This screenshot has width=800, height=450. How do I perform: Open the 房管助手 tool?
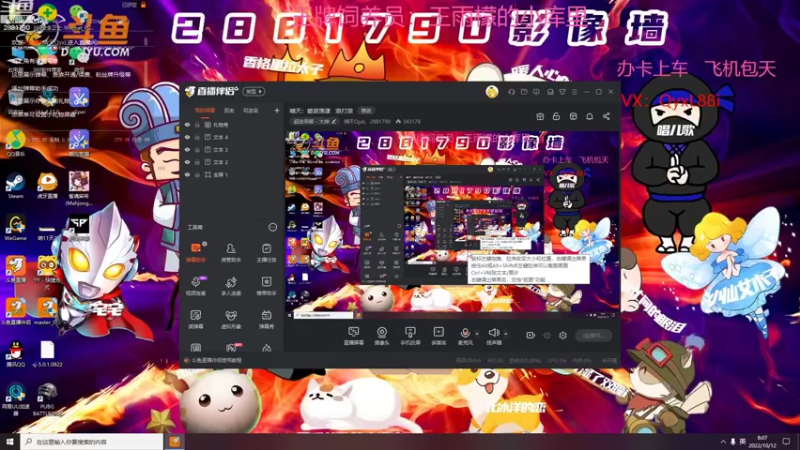pyautogui.click(x=231, y=252)
